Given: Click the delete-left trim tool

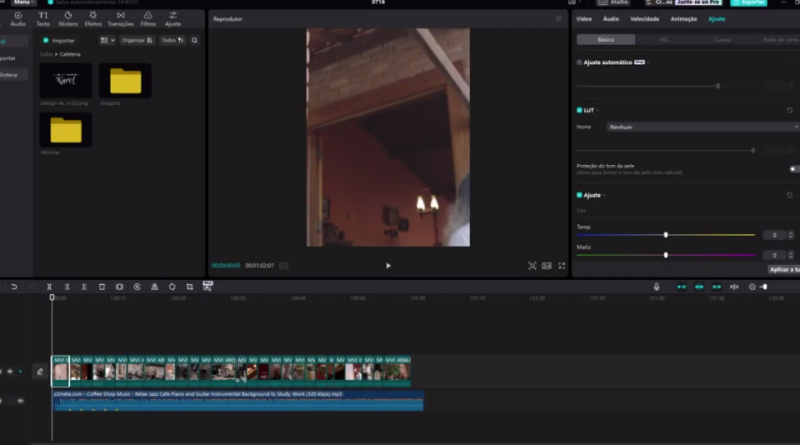Looking at the screenshot, I should coord(67,287).
